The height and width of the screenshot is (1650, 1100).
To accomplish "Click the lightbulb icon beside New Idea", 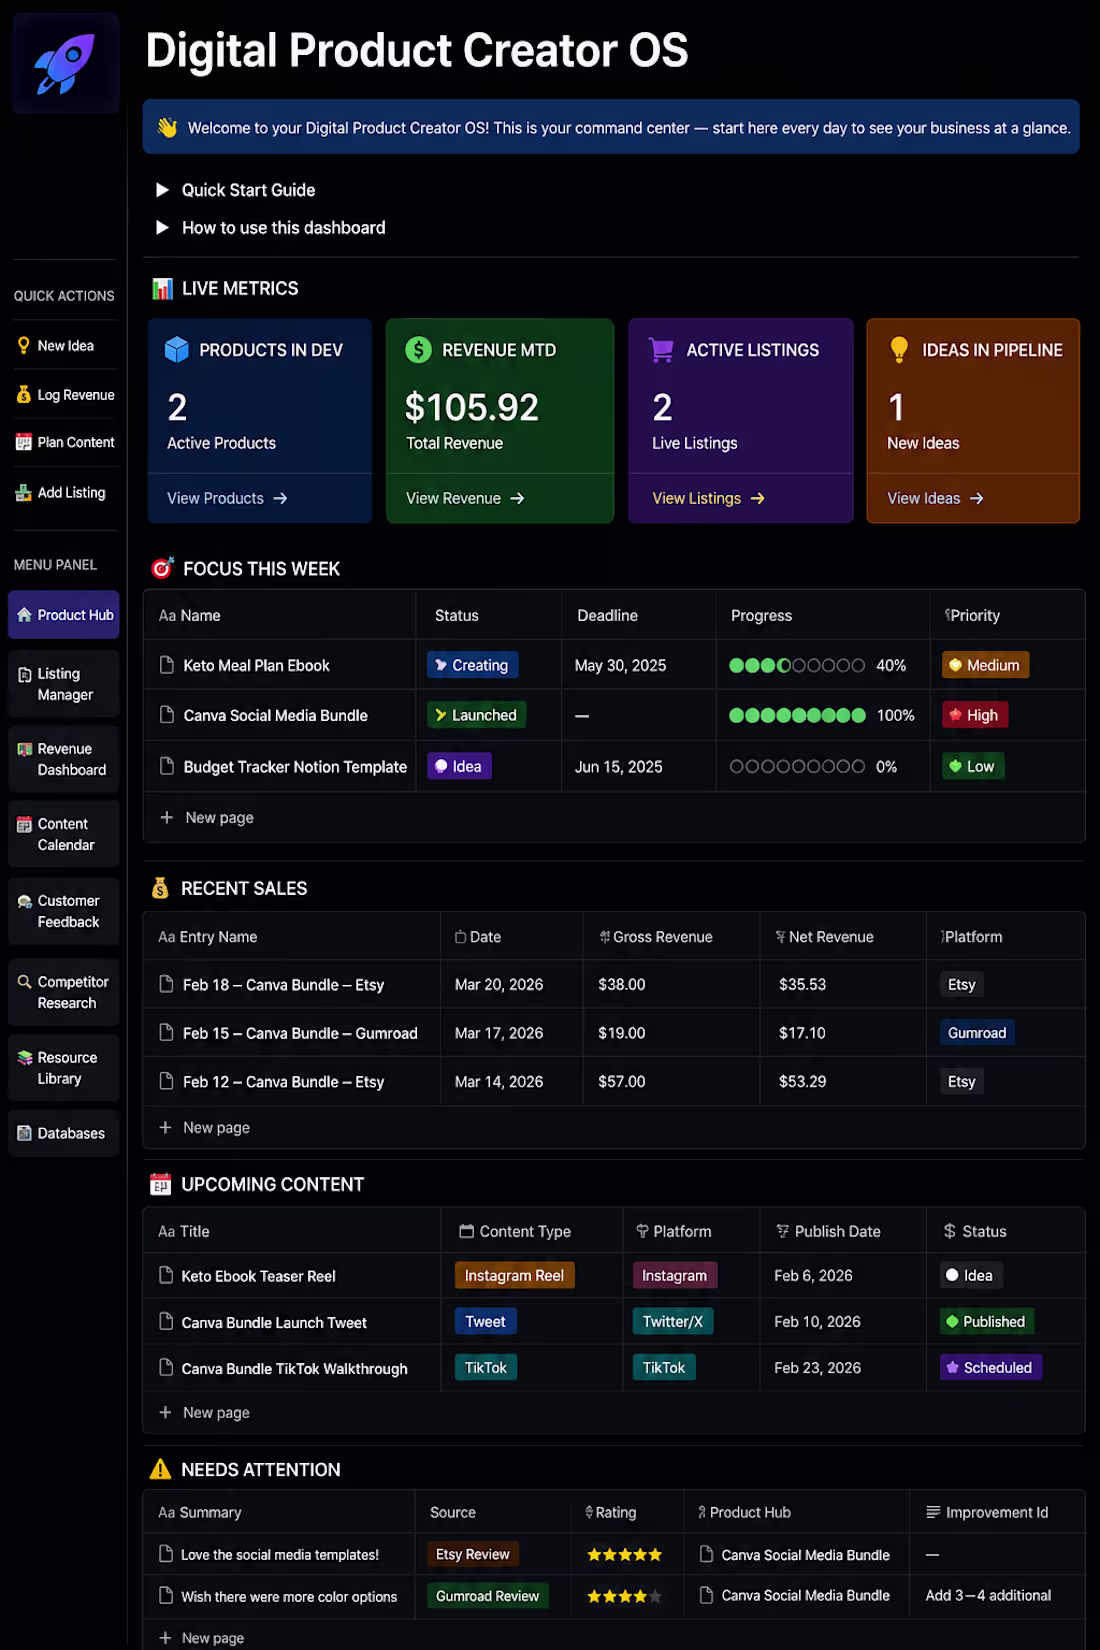I will pyautogui.click(x=24, y=345).
